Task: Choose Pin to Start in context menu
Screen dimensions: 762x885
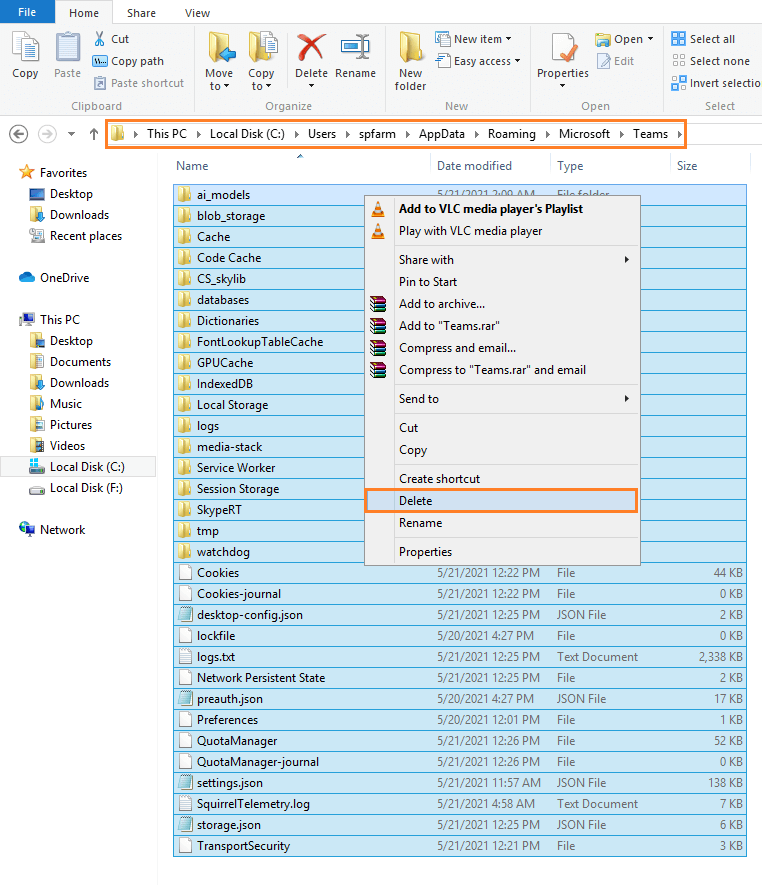Action: pyautogui.click(x=502, y=282)
